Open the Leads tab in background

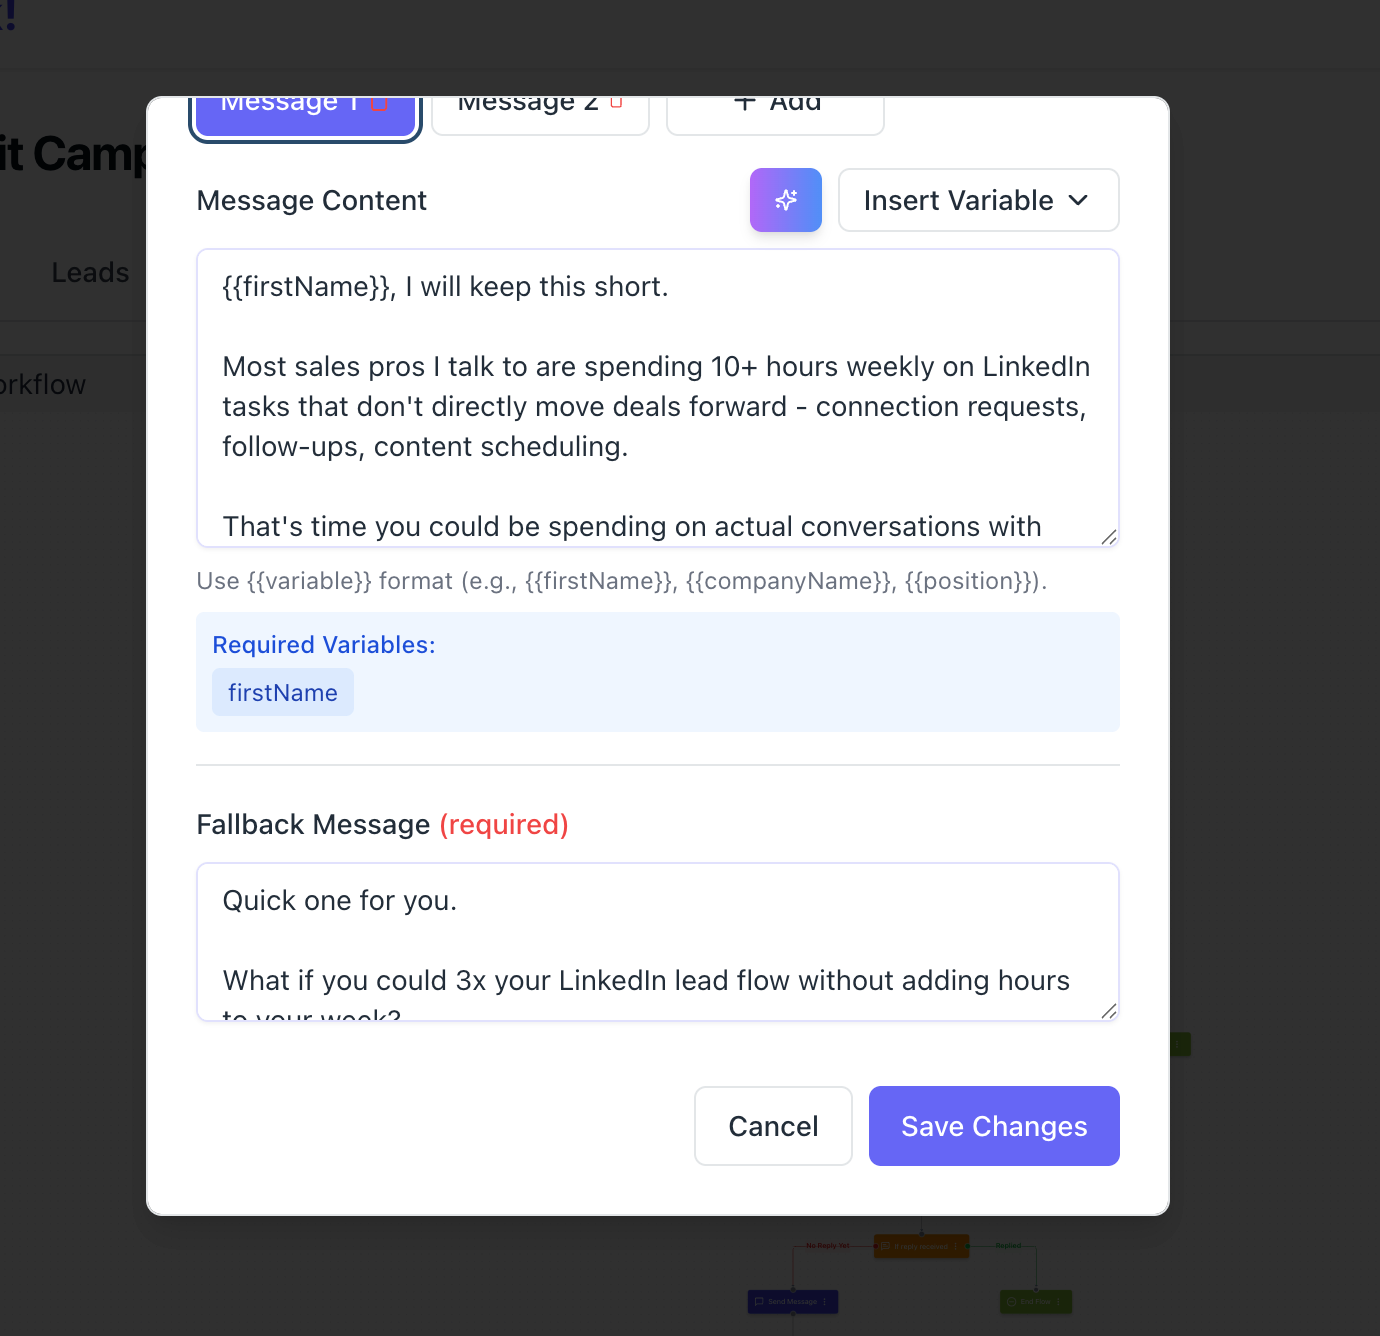tap(90, 273)
